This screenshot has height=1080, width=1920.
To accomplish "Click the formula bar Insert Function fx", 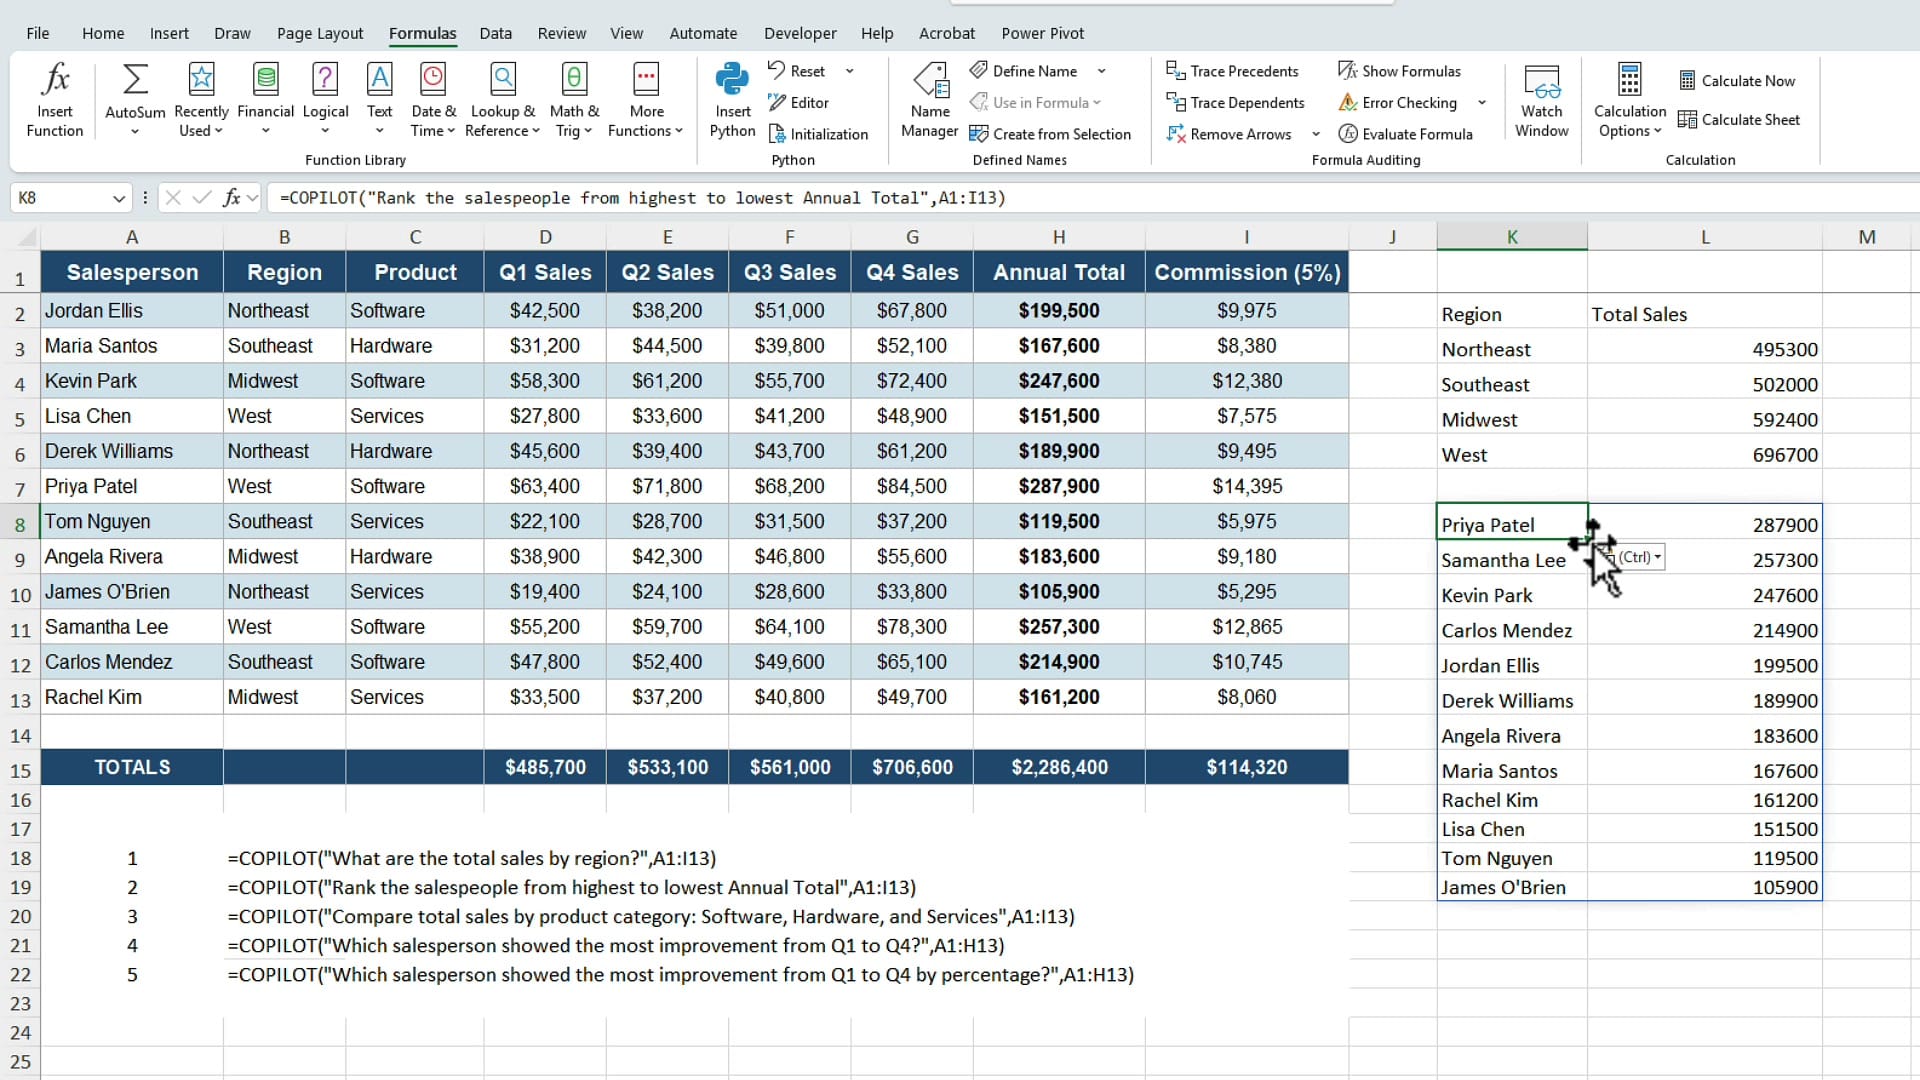I will 231,198.
